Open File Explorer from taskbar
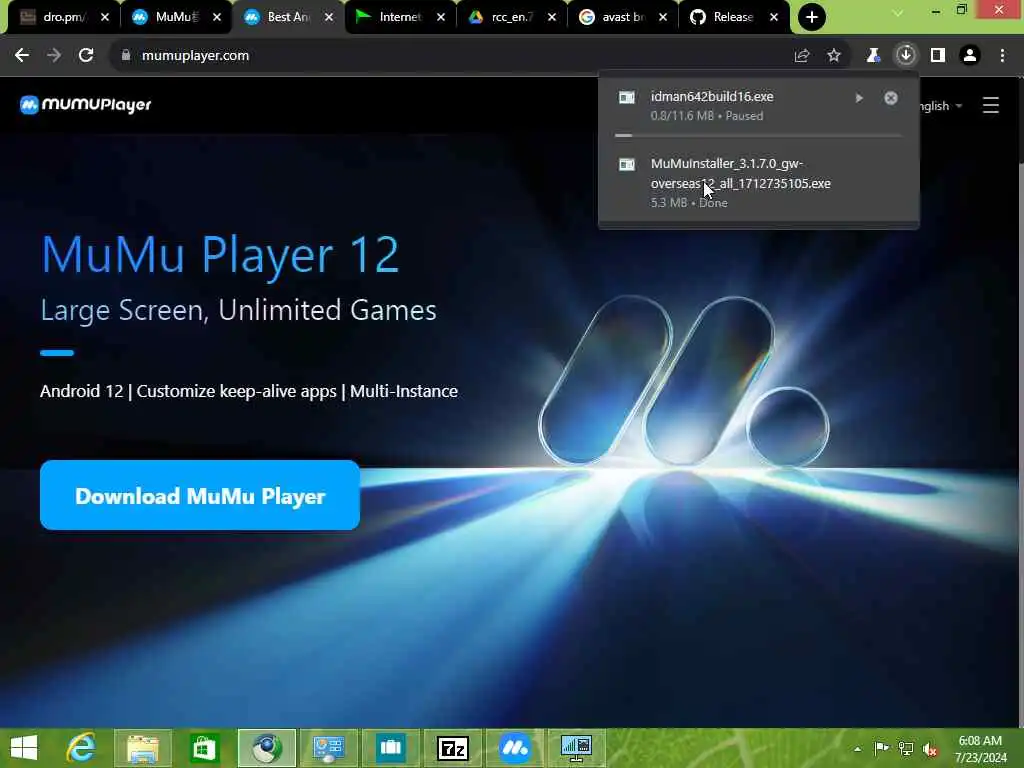 [143, 748]
